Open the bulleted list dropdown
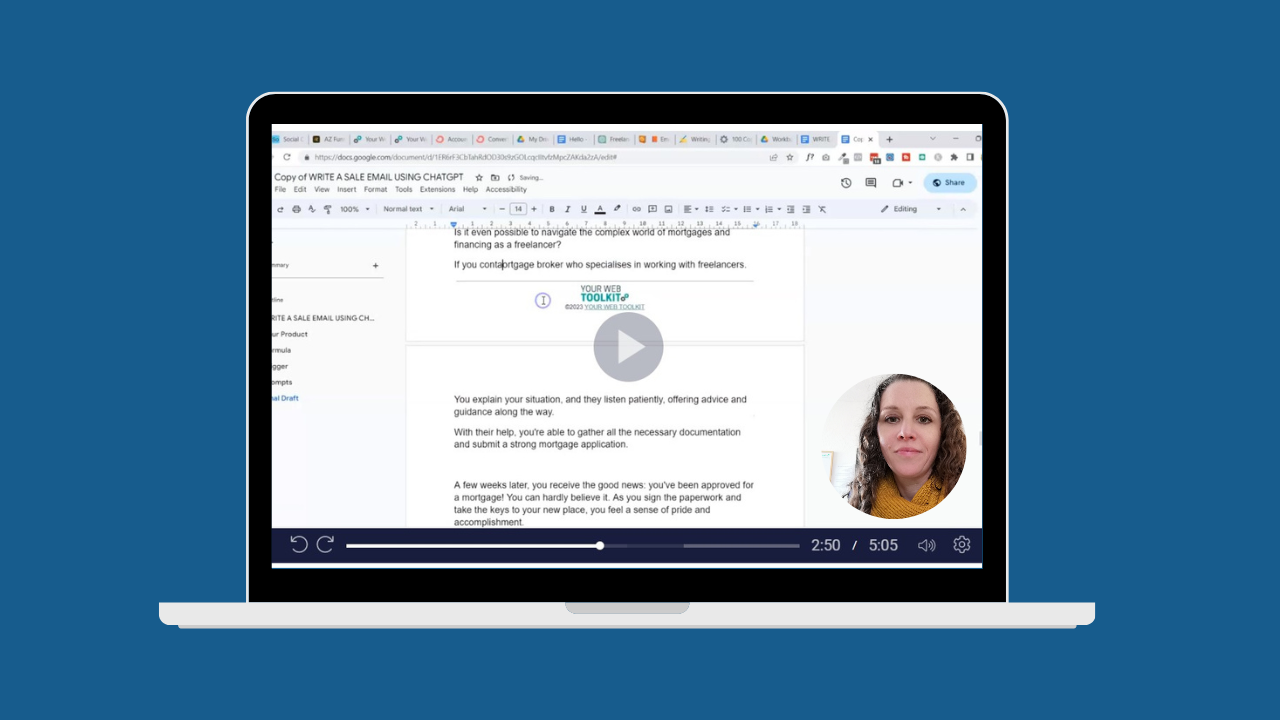1280x720 pixels. tap(750, 209)
